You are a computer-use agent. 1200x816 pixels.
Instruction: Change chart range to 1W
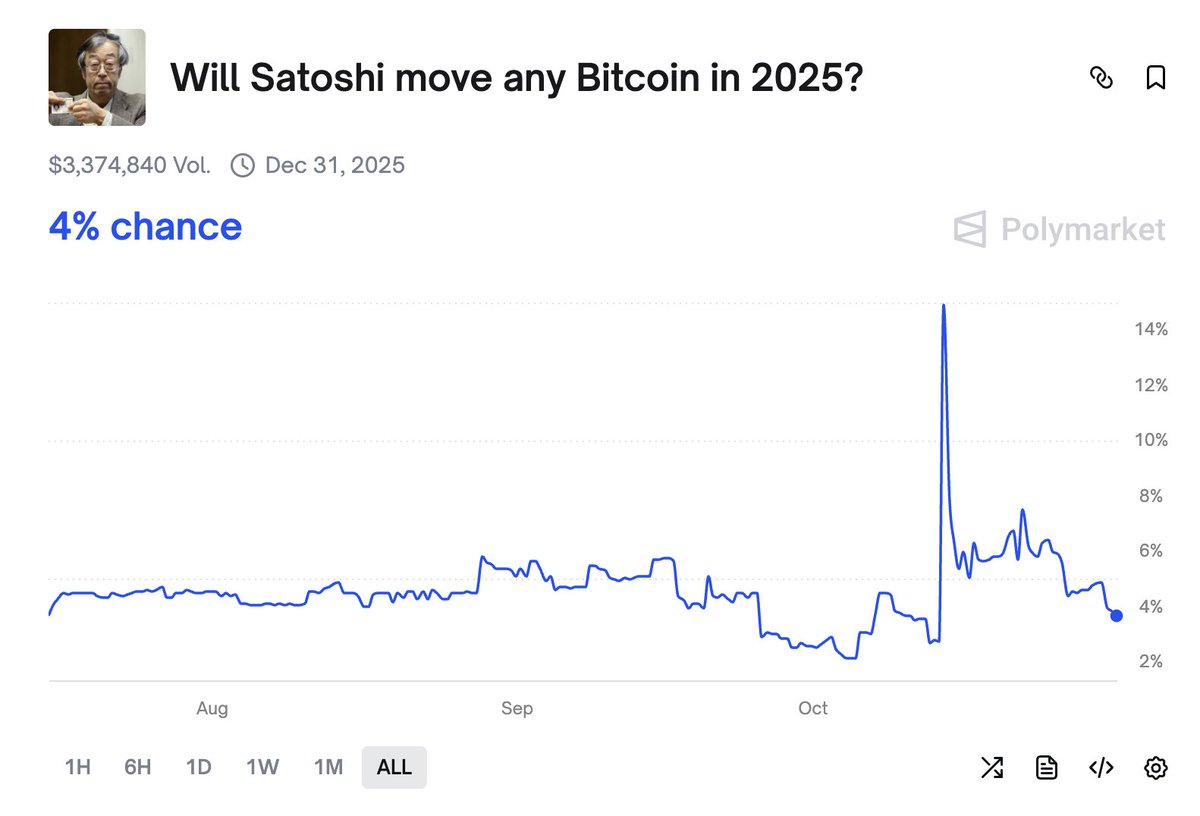pyautogui.click(x=262, y=767)
